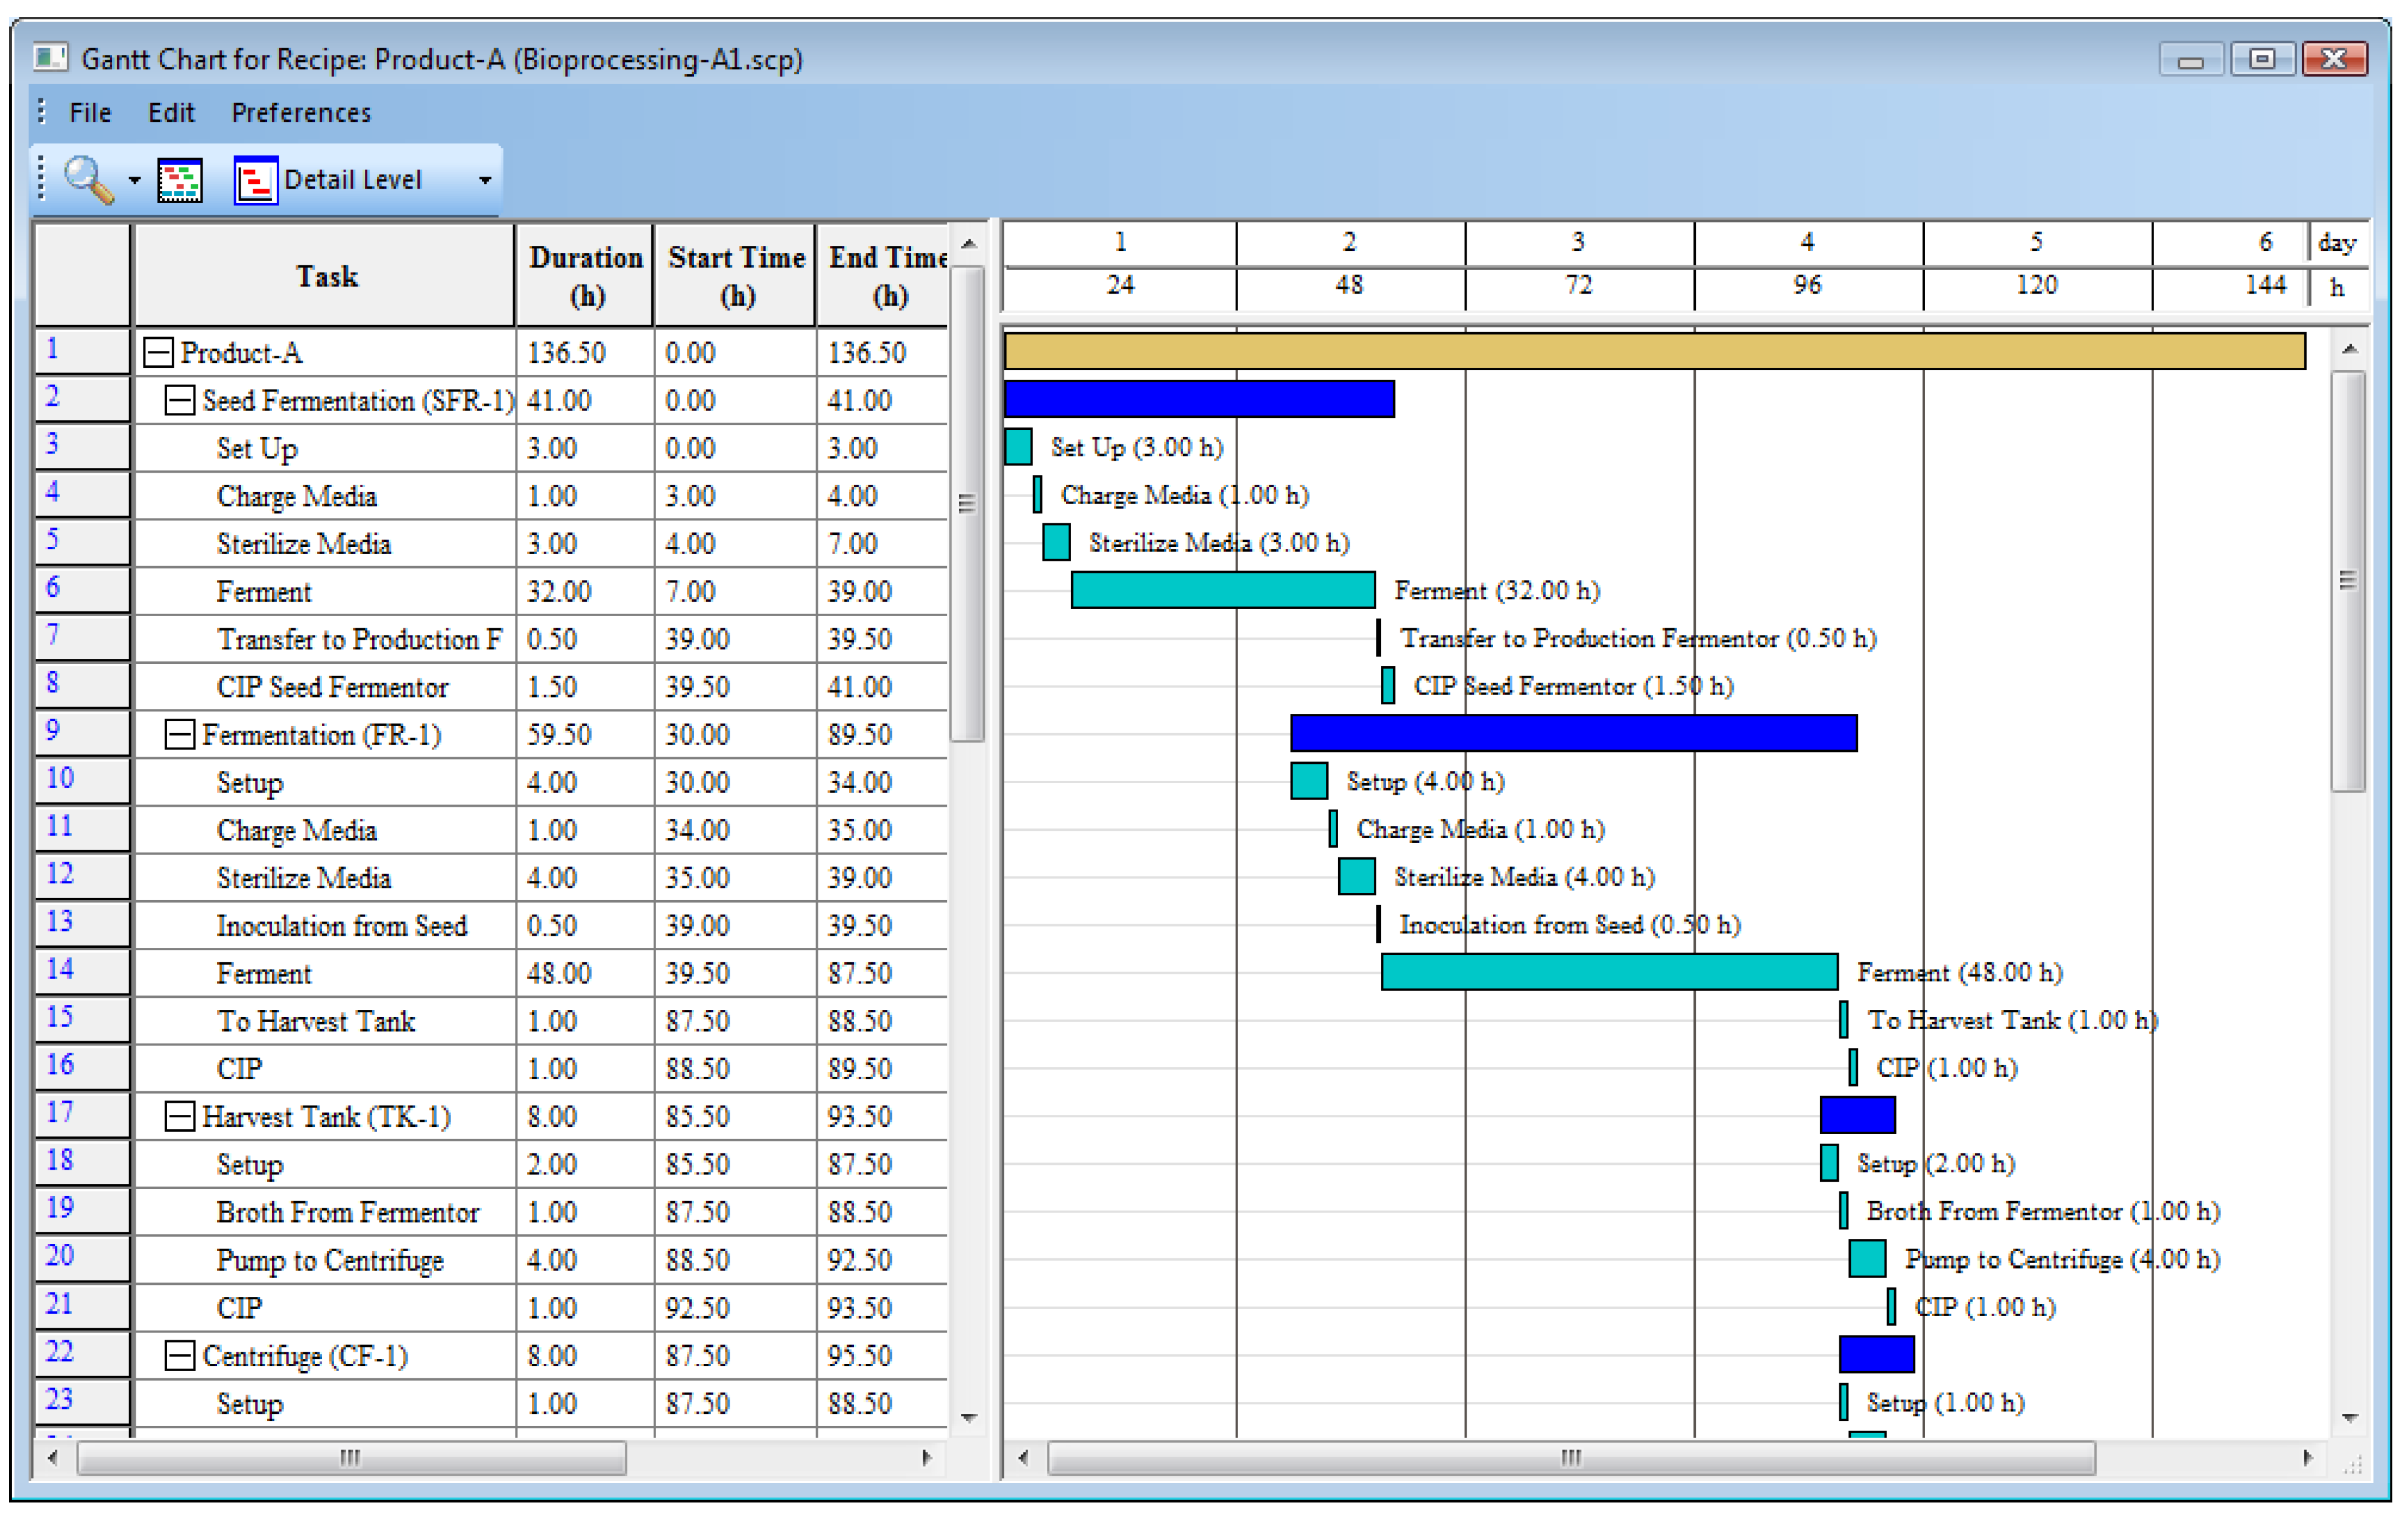Click the Sterilize Media (3.00 h) chart label
This screenshot has height=1526, width=2408.
click(1219, 543)
